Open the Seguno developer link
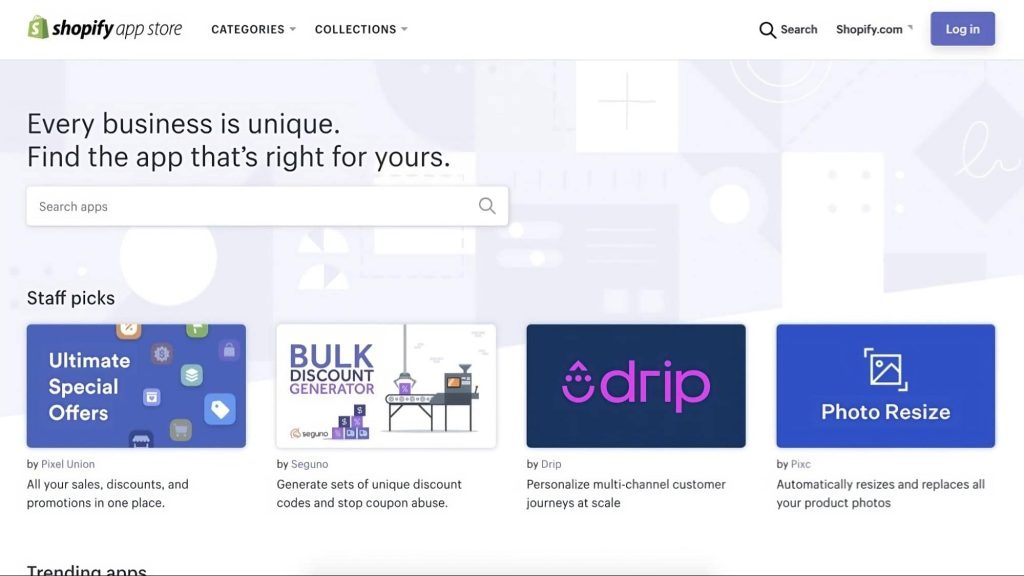 [309, 464]
